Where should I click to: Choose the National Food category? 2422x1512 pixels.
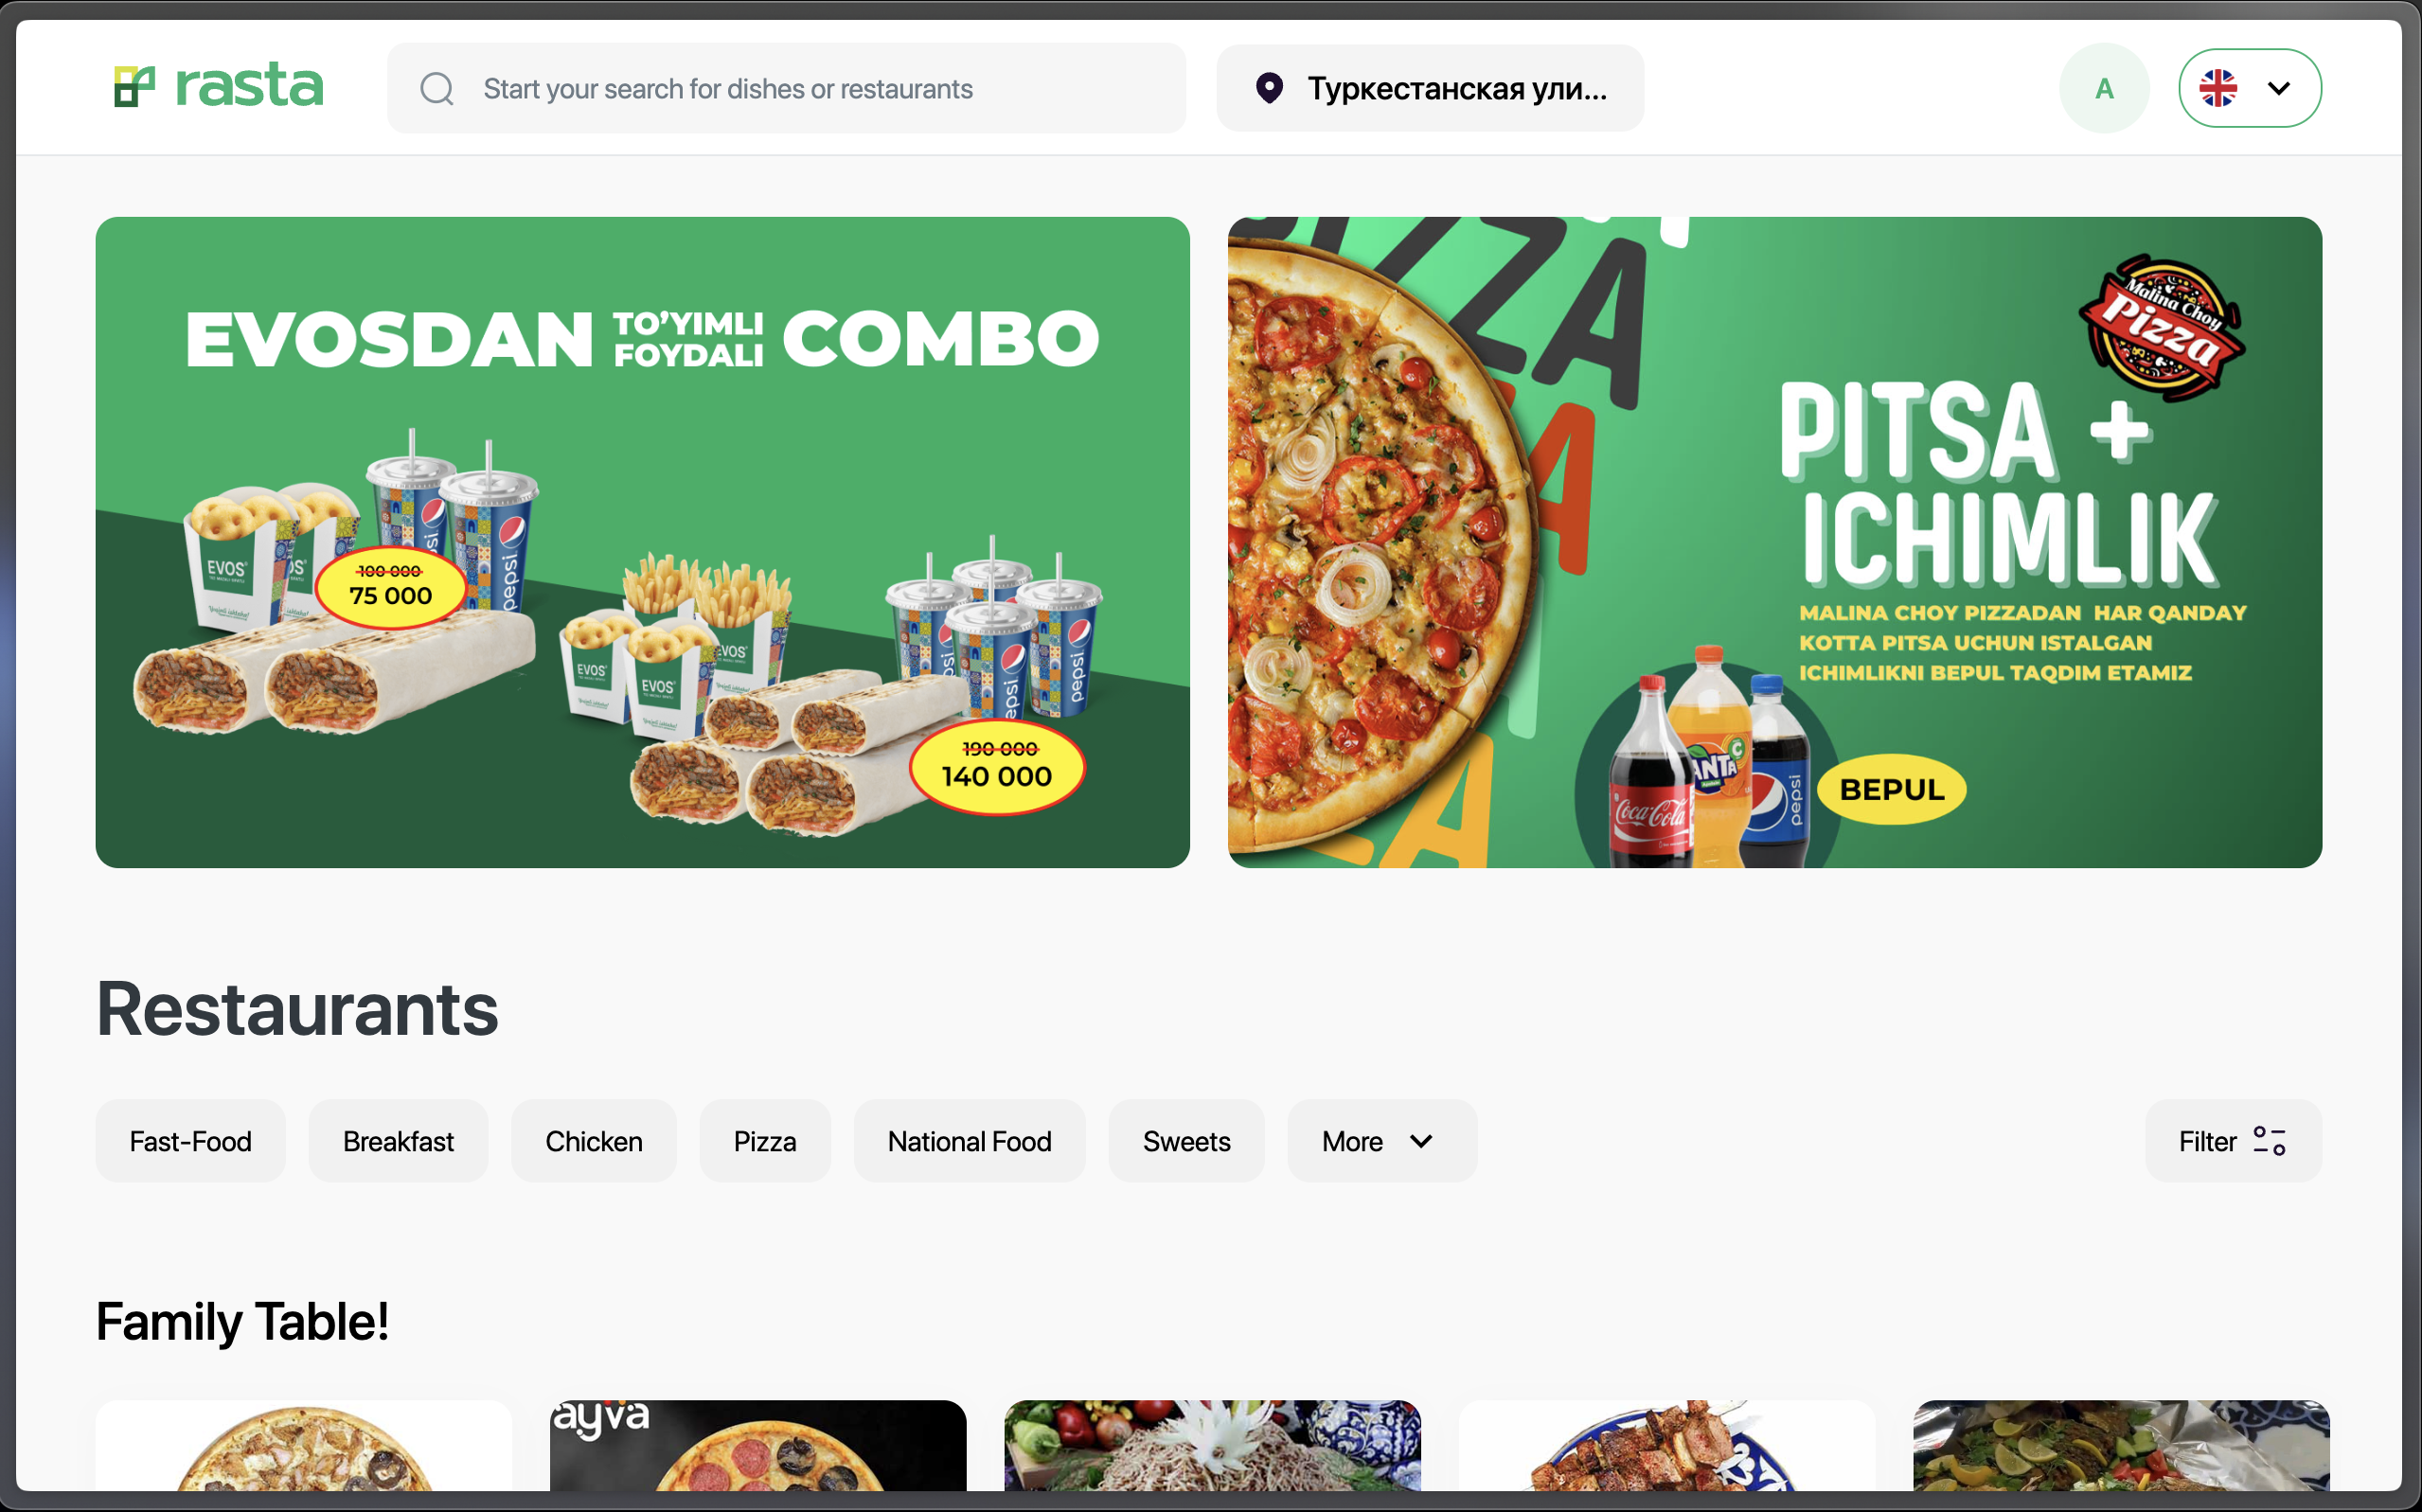pos(968,1141)
